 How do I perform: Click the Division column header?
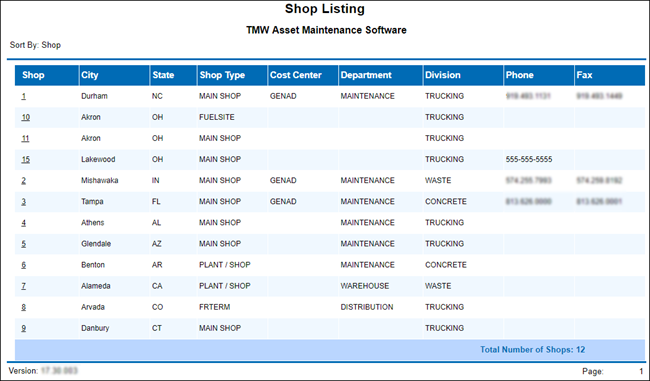[443, 75]
